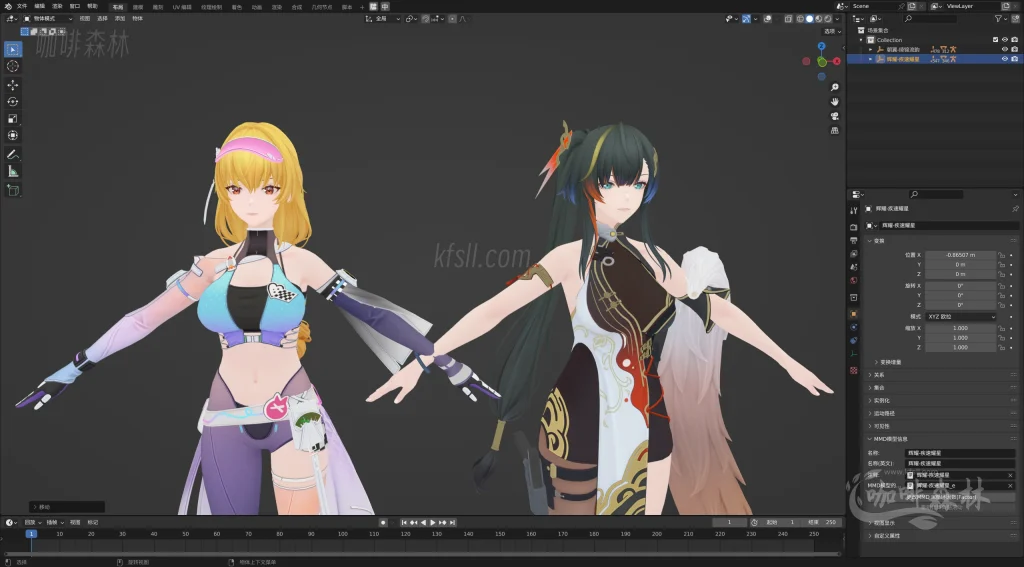Viewport: 1024px width, 567px height.
Task: Switch to the UV Editing workspace tab
Action: 182,7
